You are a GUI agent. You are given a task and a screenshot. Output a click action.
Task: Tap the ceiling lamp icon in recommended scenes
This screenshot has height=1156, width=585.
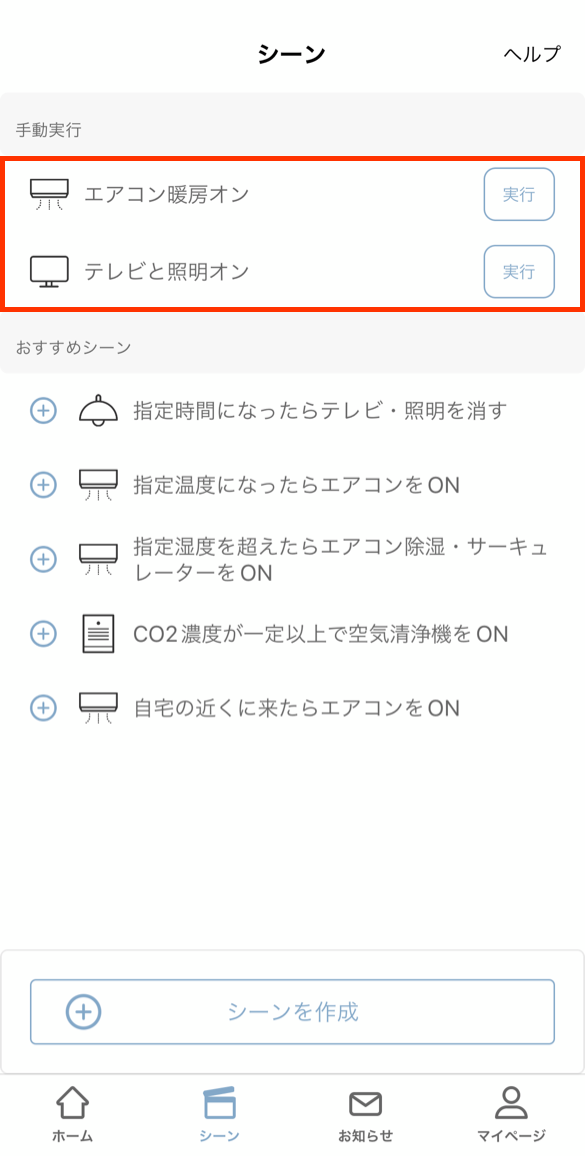tap(98, 410)
